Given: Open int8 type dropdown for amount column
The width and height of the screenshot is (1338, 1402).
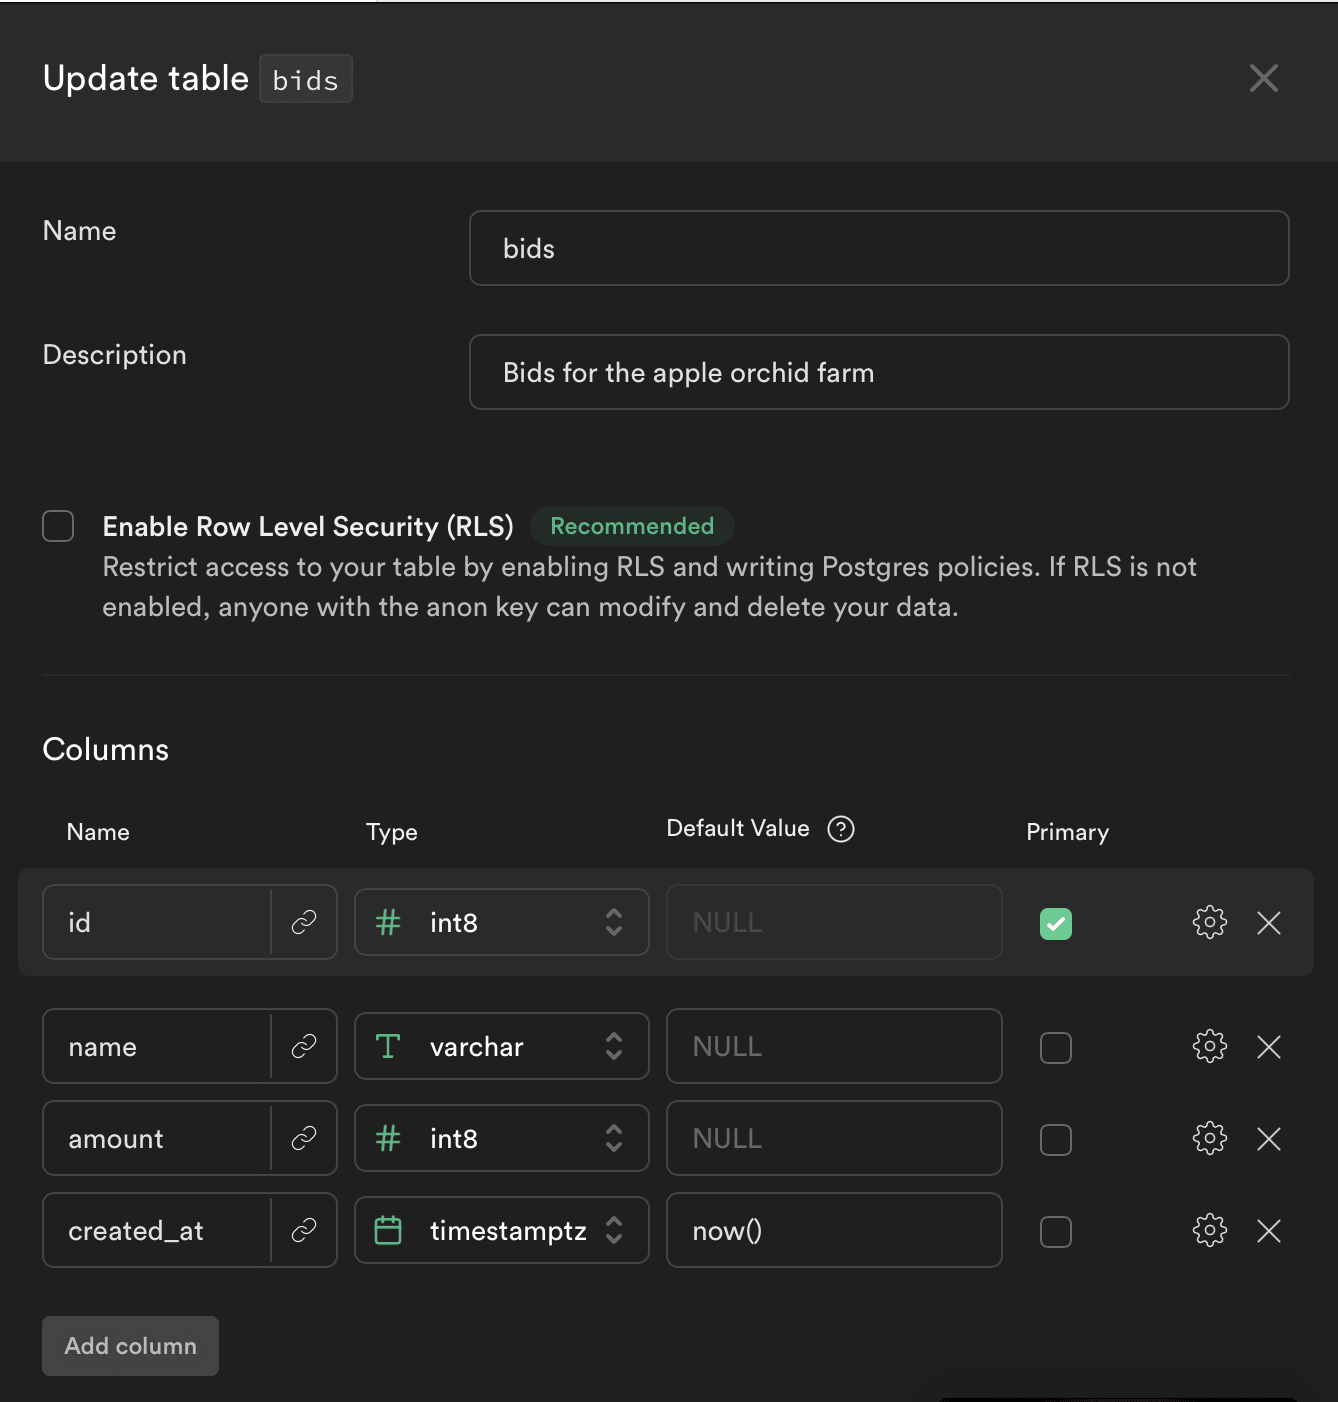Looking at the screenshot, I should coord(502,1138).
